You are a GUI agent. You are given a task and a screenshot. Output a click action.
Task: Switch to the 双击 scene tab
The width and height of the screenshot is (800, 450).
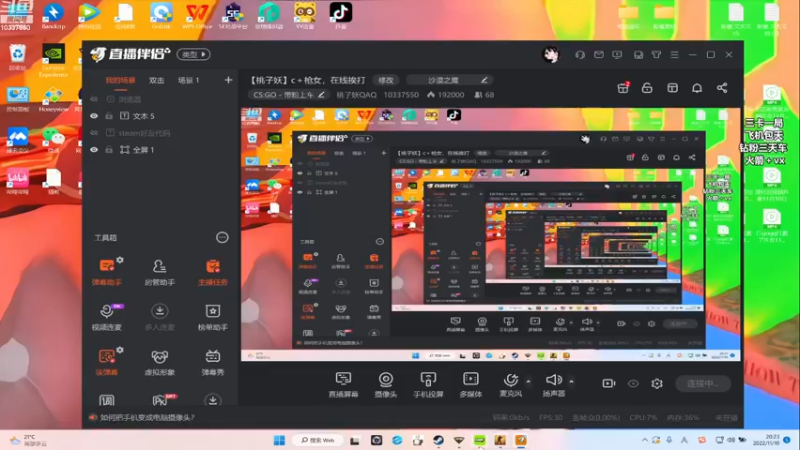point(157,80)
